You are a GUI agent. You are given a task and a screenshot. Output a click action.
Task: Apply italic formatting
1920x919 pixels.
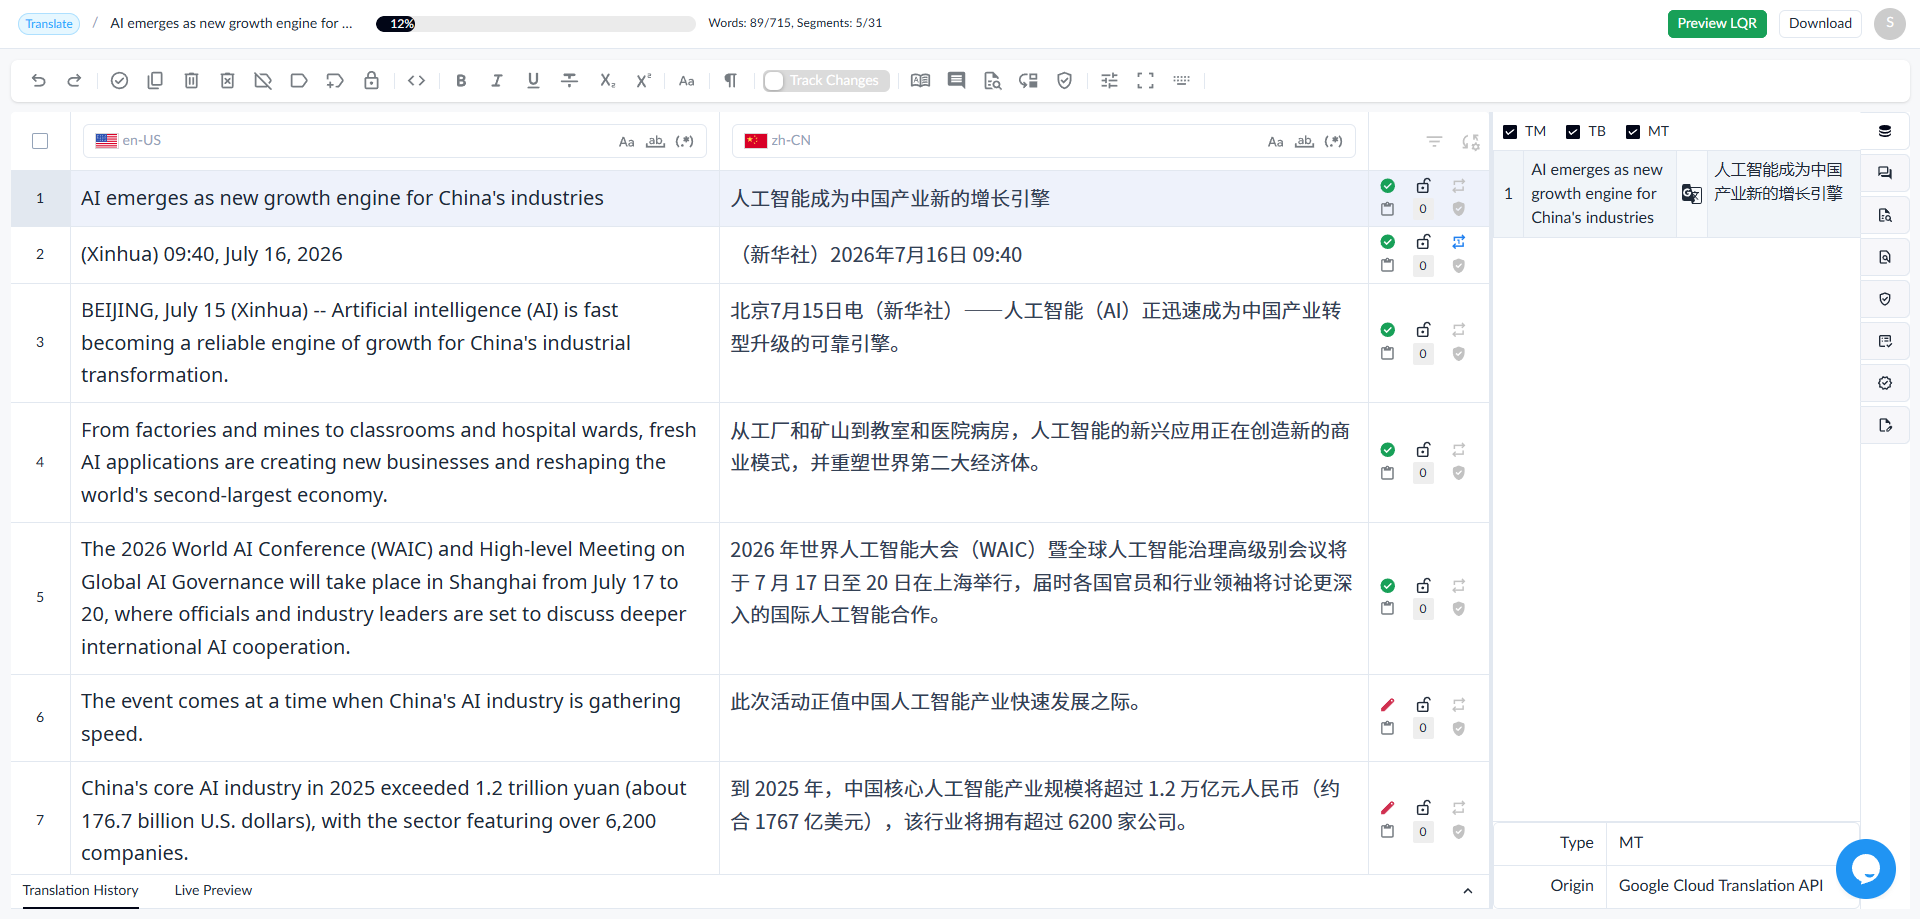497,81
